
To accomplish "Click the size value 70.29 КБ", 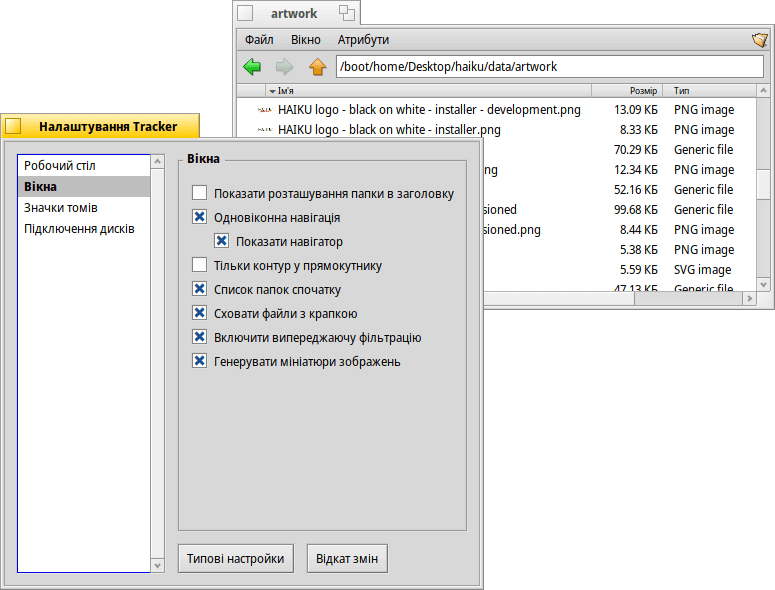I will coord(636,150).
